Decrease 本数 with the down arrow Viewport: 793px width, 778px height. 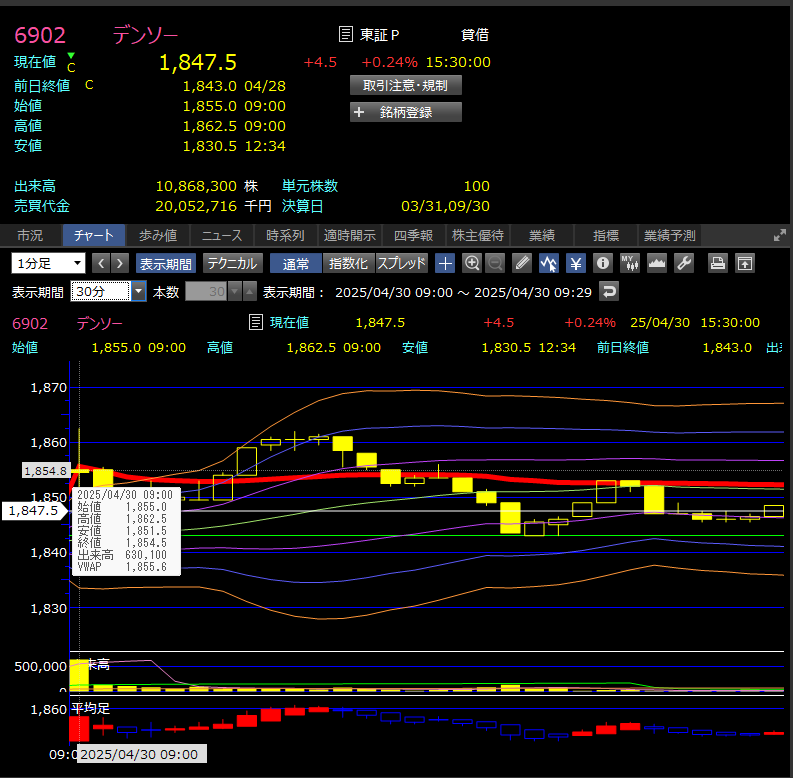point(235,292)
